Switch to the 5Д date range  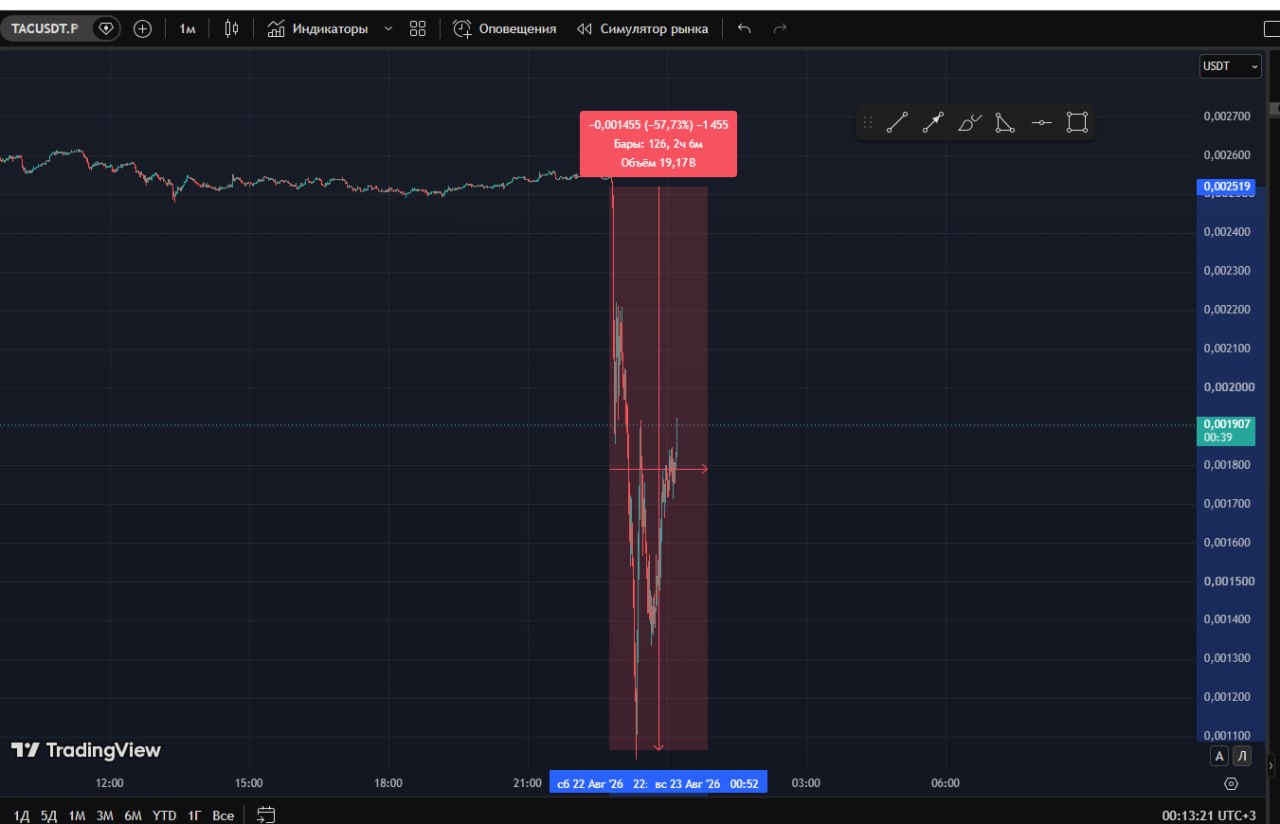tap(49, 815)
